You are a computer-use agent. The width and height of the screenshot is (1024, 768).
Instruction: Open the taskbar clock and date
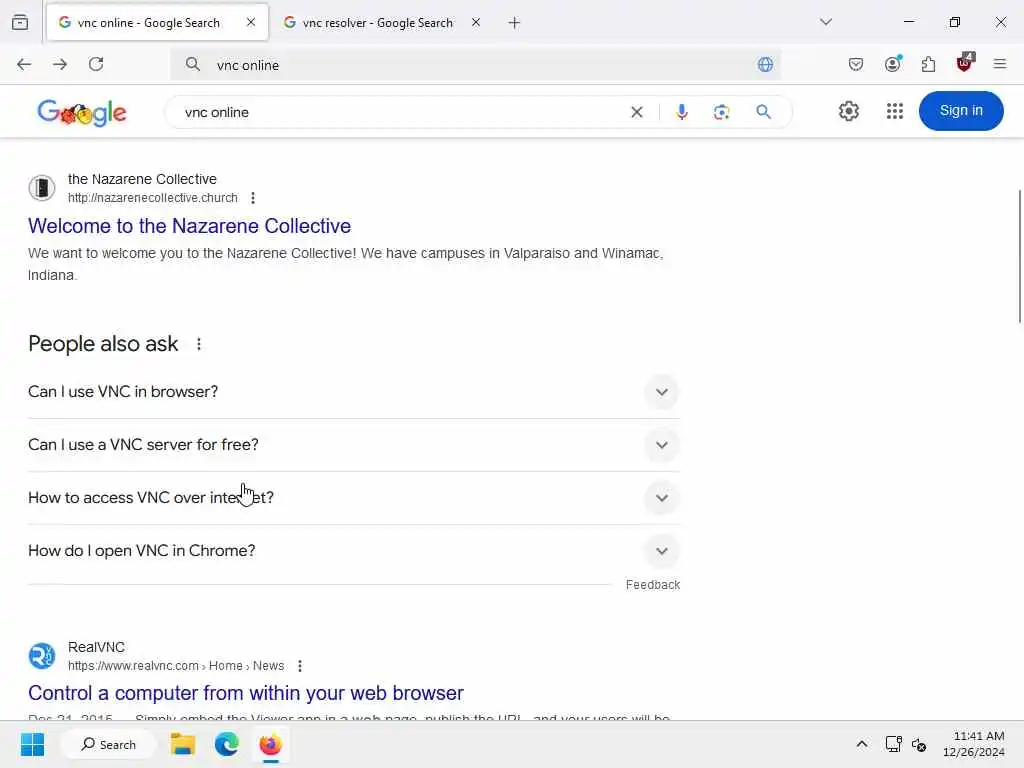pos(973,744)
